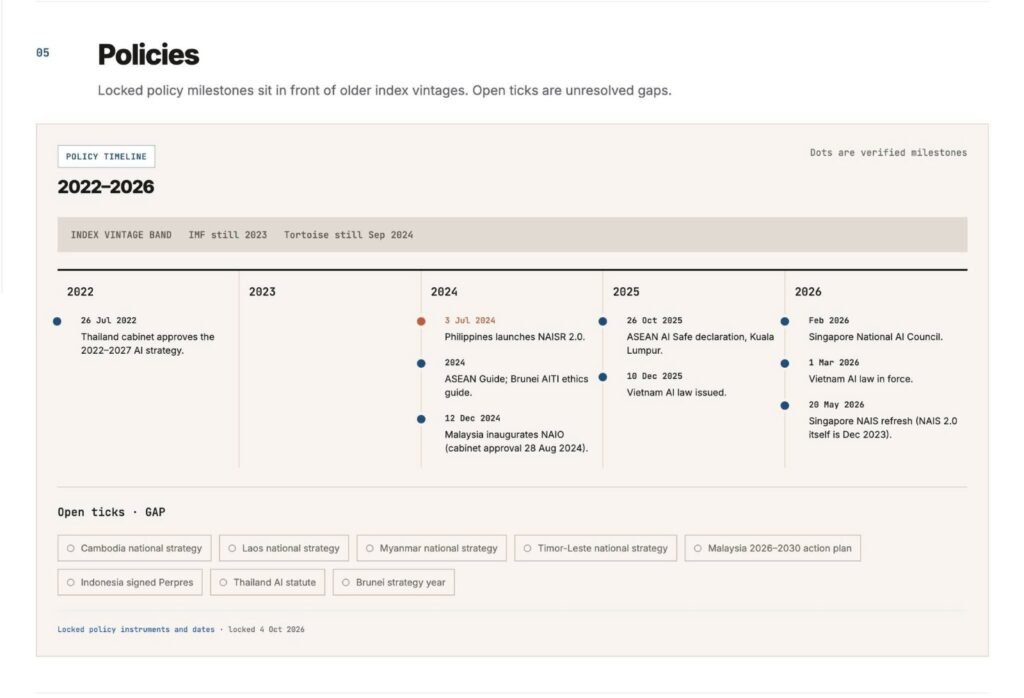Select the Timor-Leste national strategy chip
Screen dimensions: 1024x698
click(x=596, y=548)
